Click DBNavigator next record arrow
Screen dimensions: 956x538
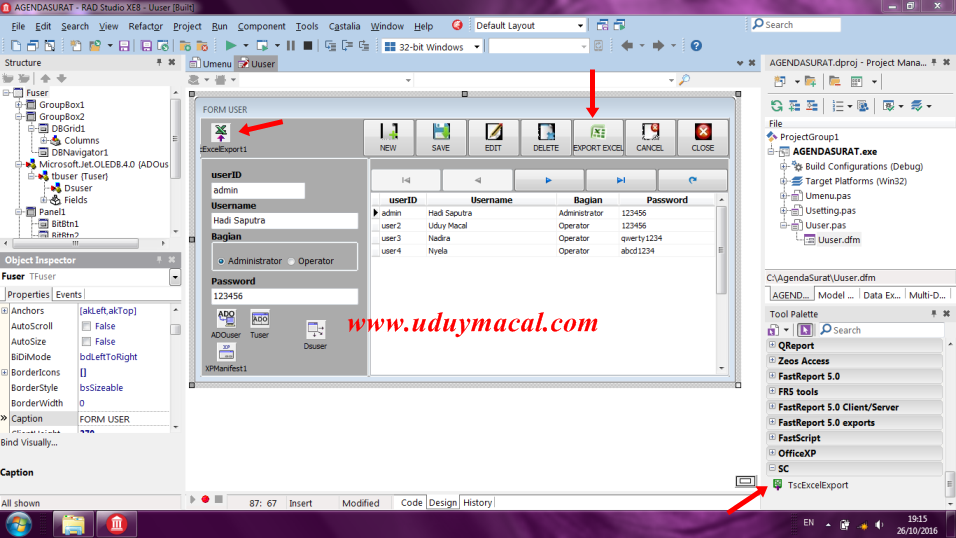click(x=548, y=180)
